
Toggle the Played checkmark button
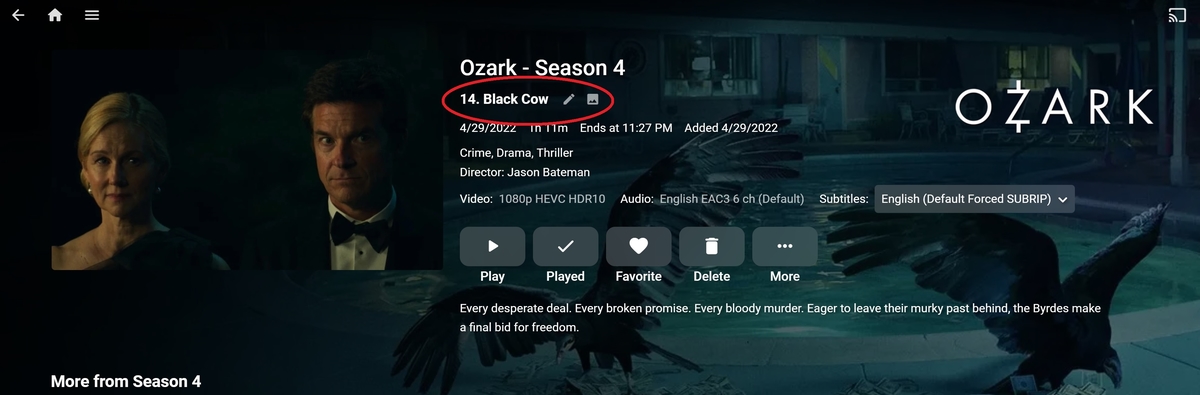coord(565,246)
